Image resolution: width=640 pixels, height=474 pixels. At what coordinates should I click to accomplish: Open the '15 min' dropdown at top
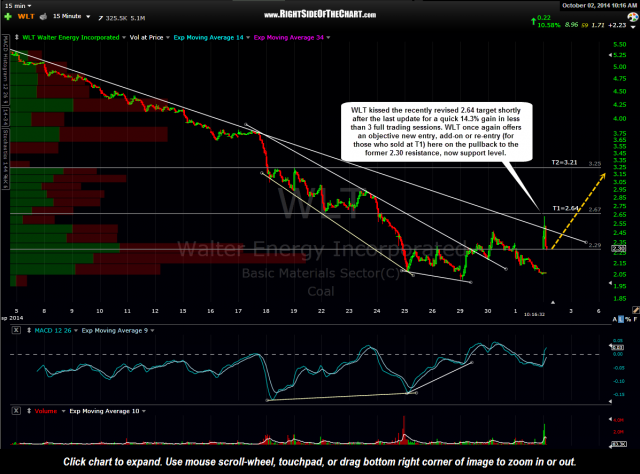click(x=18, y=6)
